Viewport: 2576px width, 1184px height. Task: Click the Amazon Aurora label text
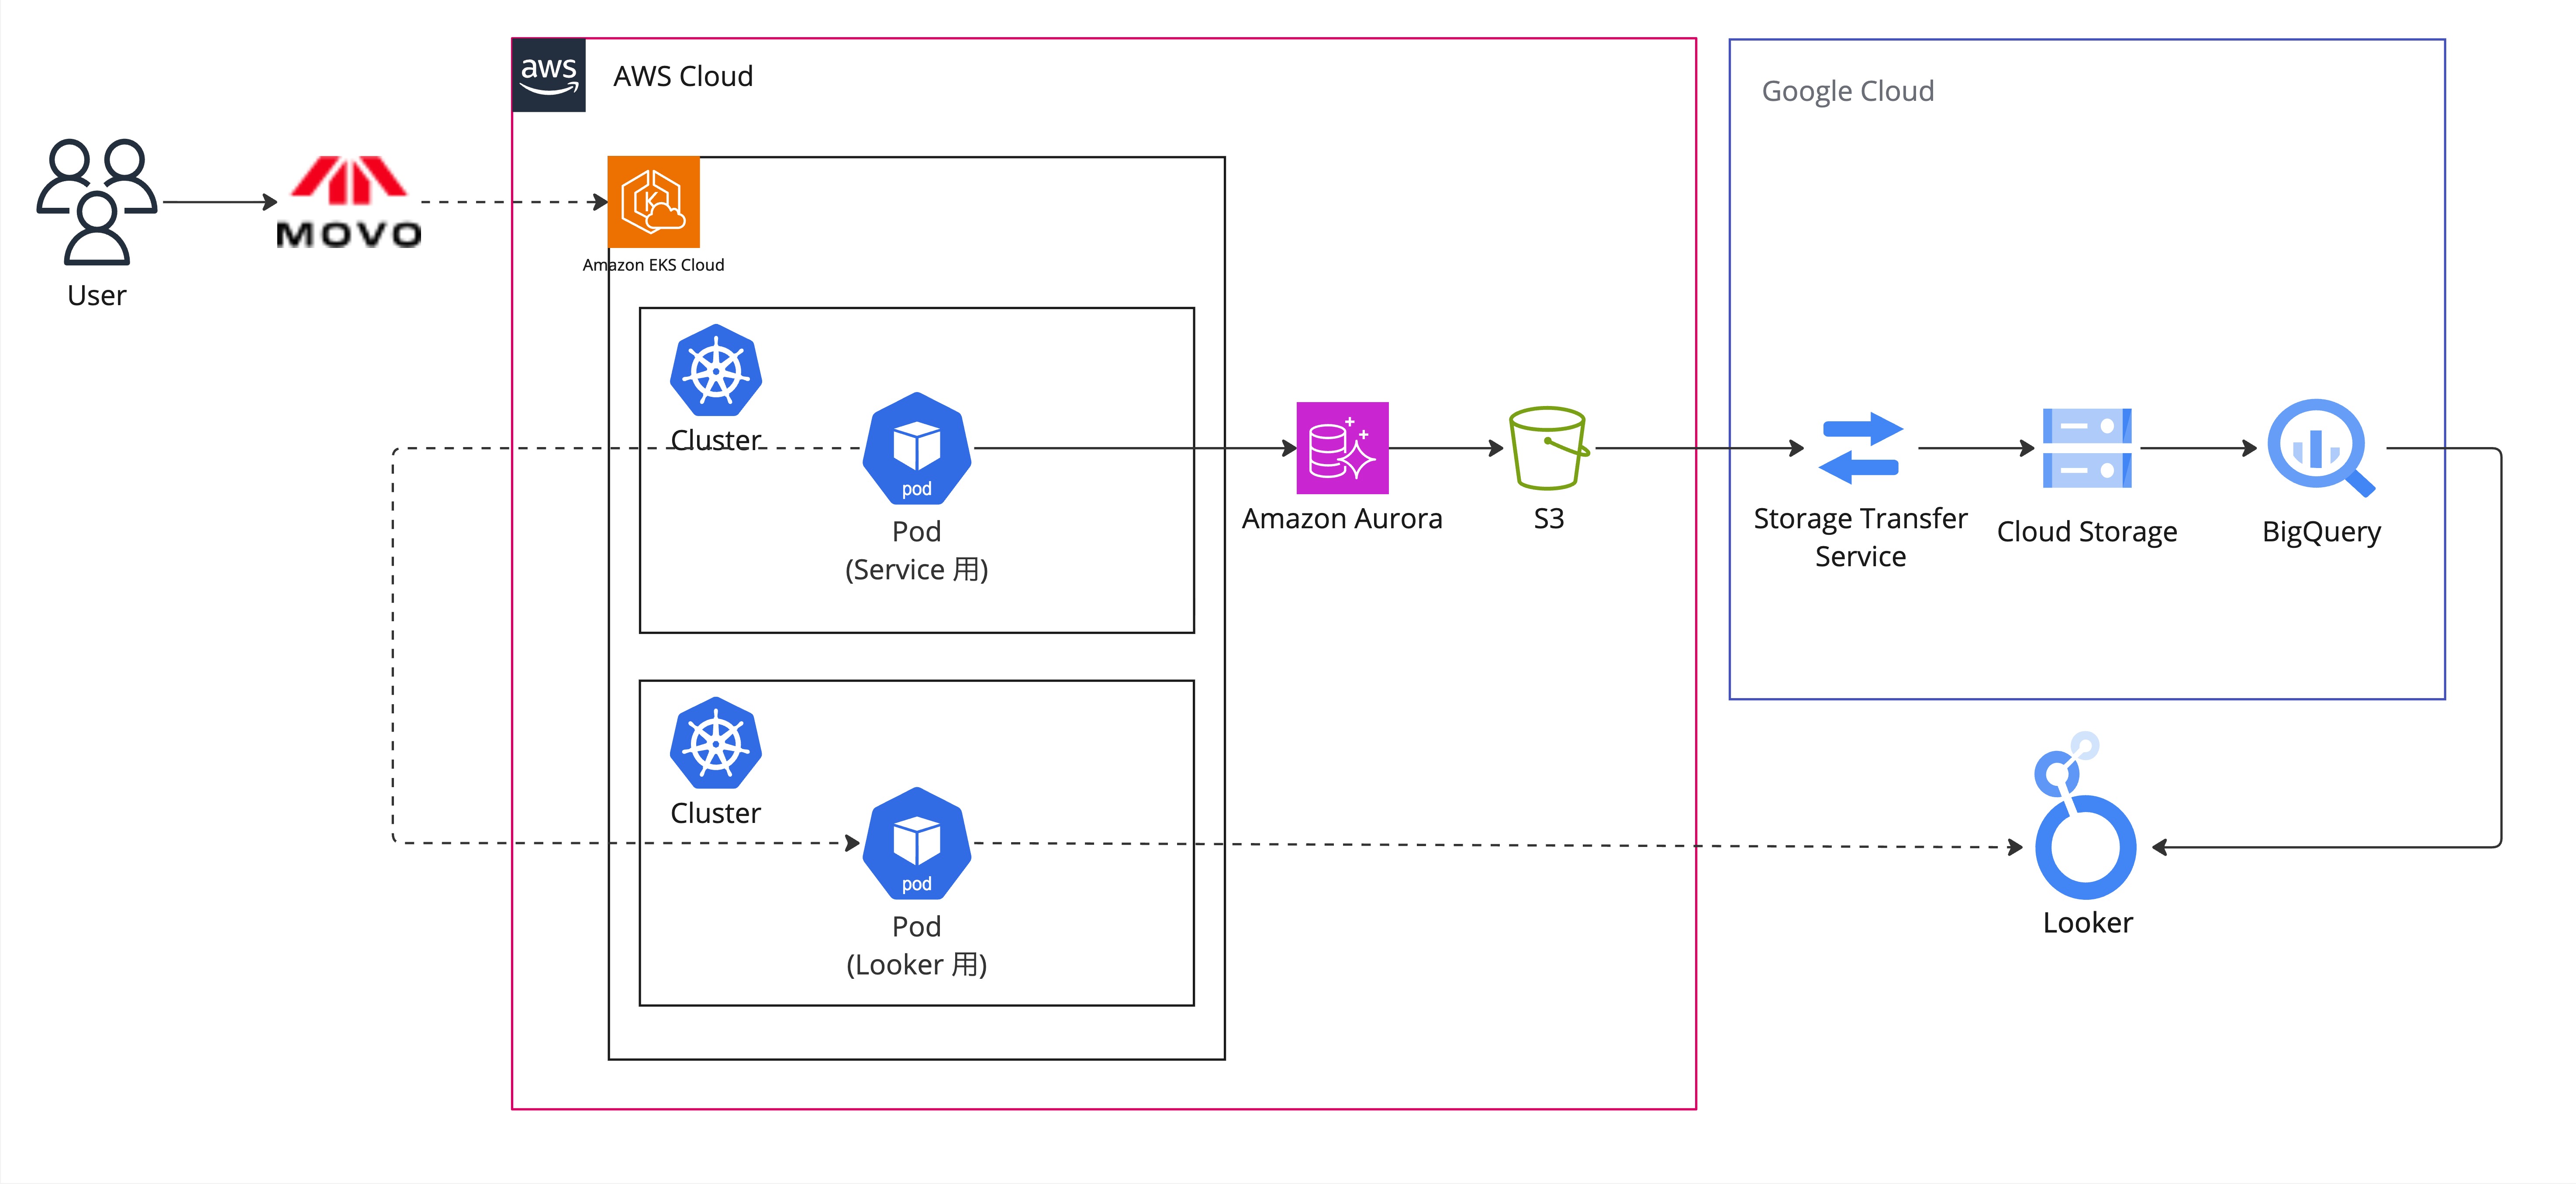[1342, 519]
